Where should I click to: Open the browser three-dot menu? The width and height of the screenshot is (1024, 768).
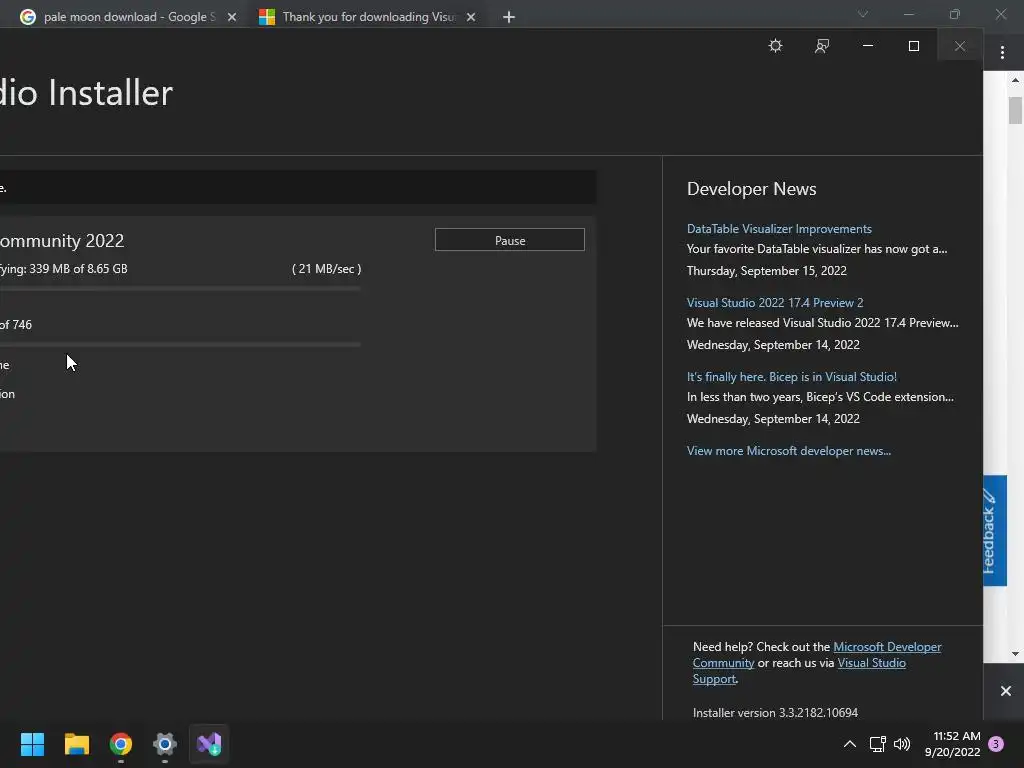(1002, 52)
